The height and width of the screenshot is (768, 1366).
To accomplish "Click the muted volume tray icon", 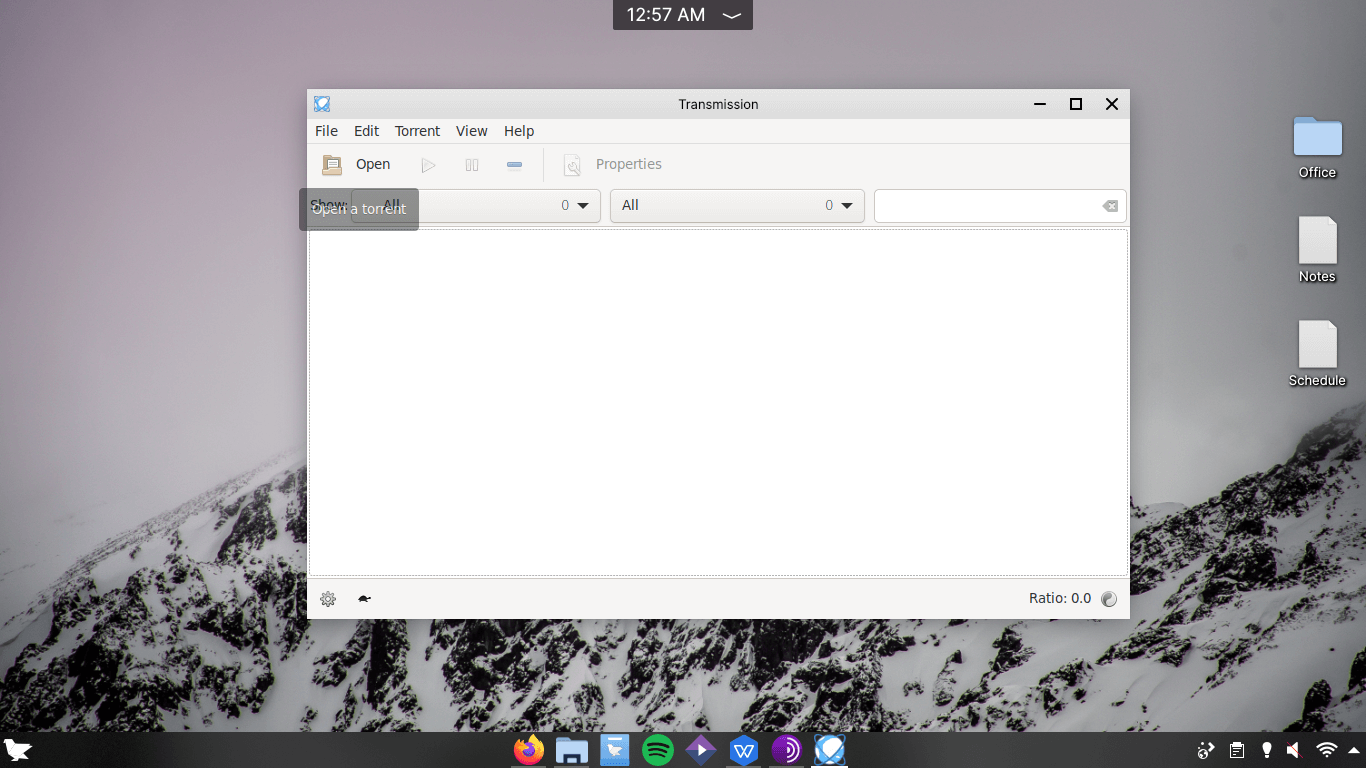I will click(x=1294, y=750).
